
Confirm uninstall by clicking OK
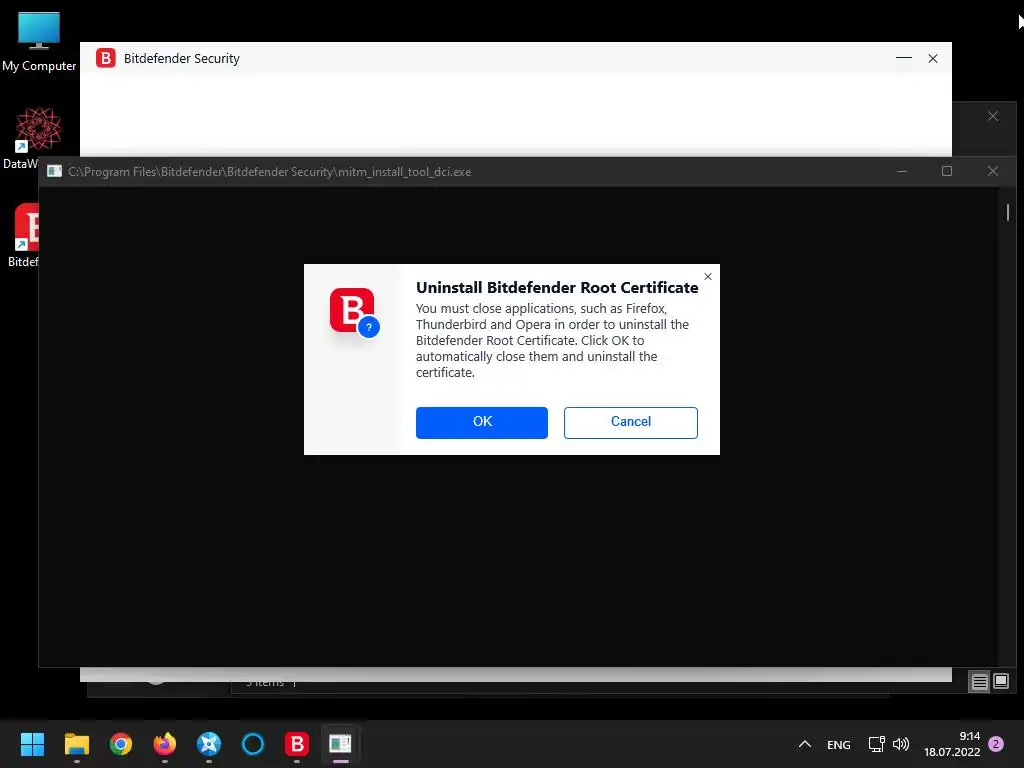pos(481,423)
